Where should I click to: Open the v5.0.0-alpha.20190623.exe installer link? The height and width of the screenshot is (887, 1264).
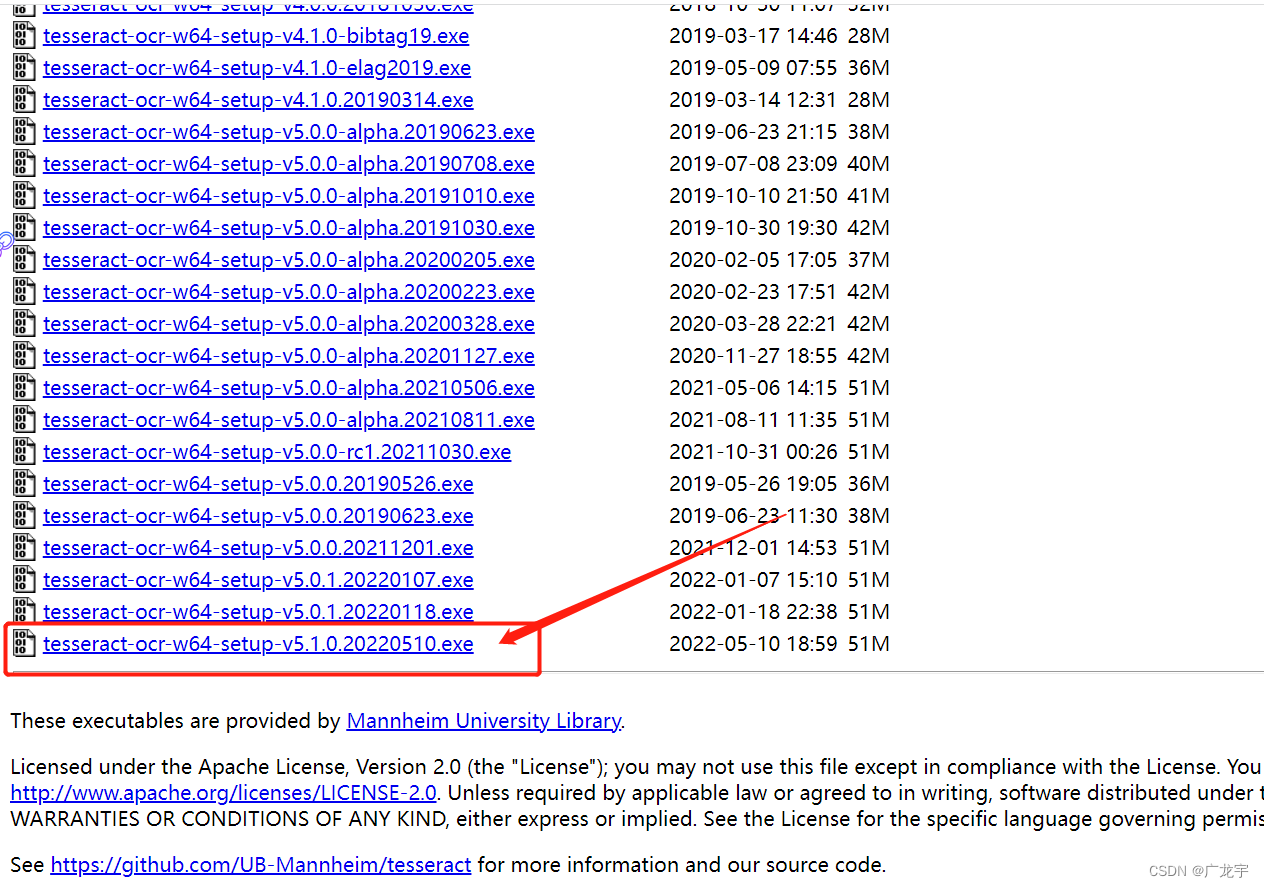point(289,132)
